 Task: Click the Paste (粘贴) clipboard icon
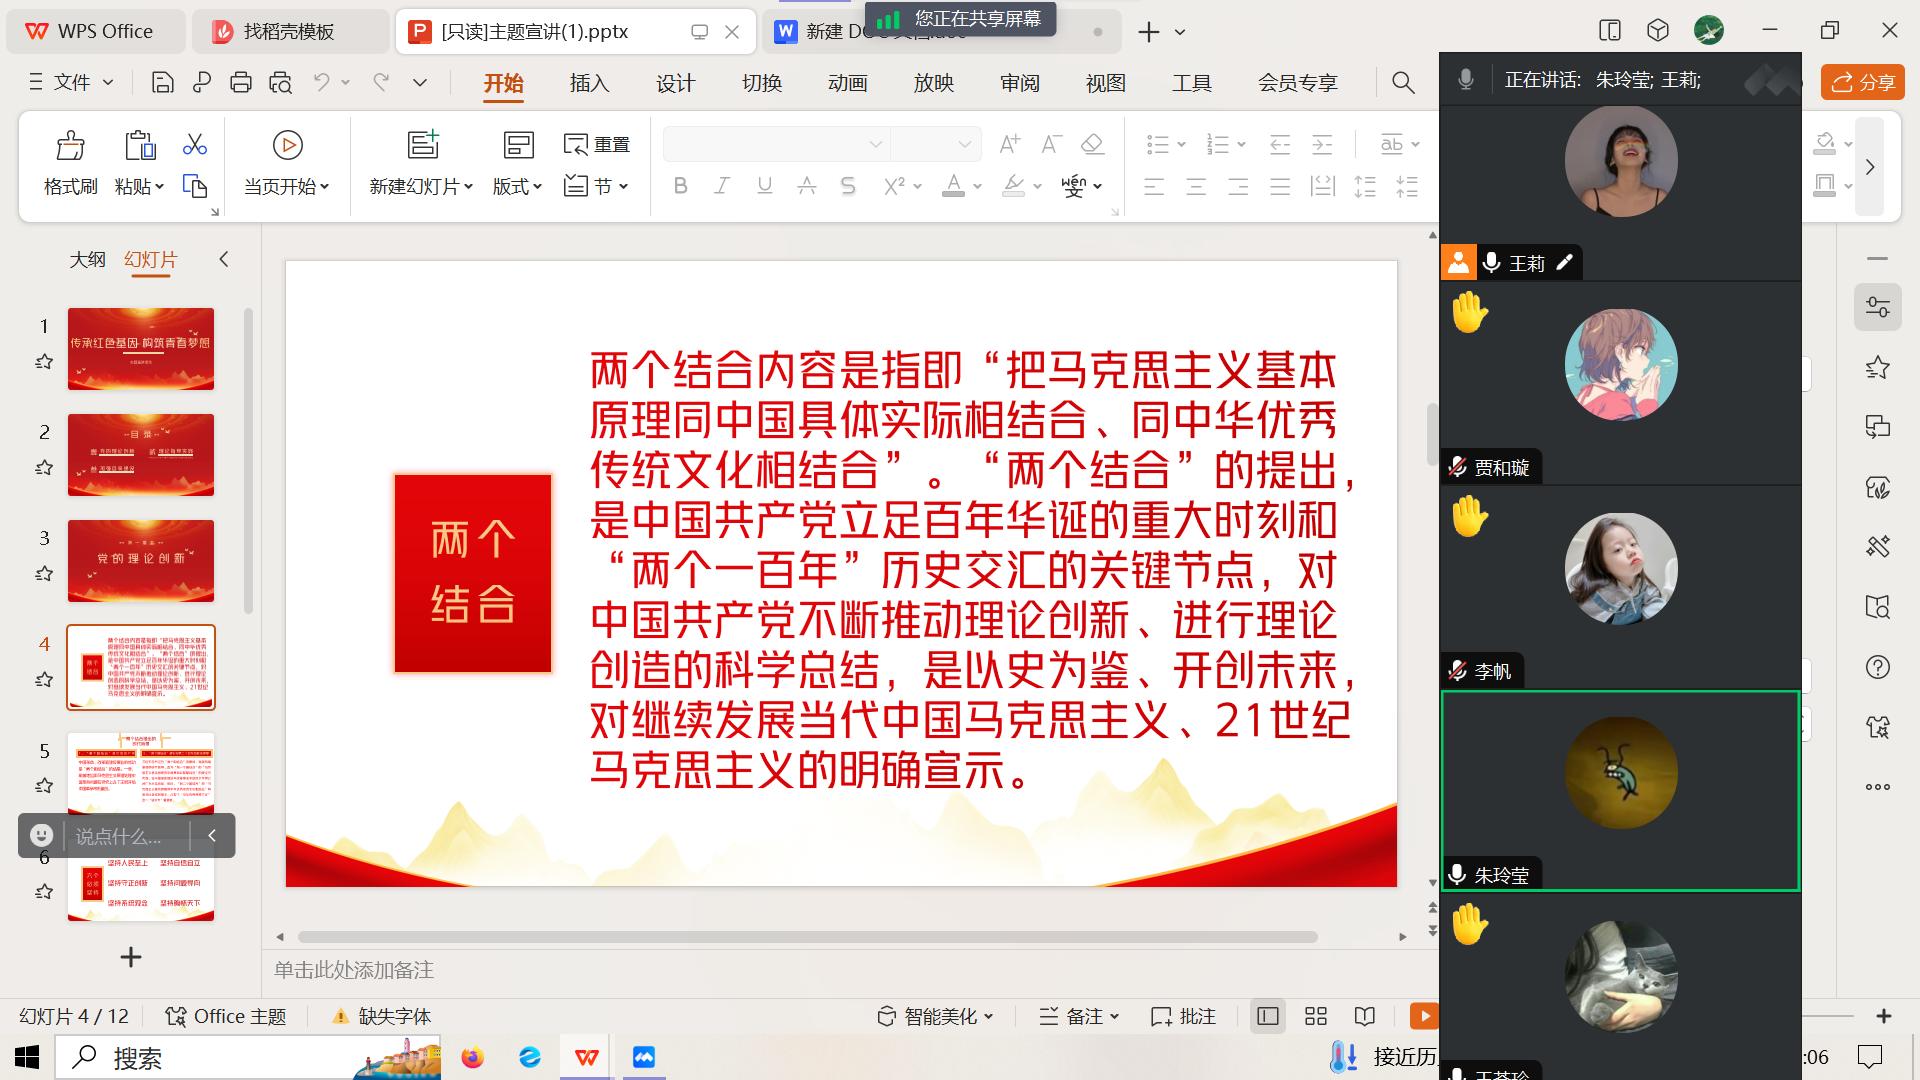click(x=140, y=146)
